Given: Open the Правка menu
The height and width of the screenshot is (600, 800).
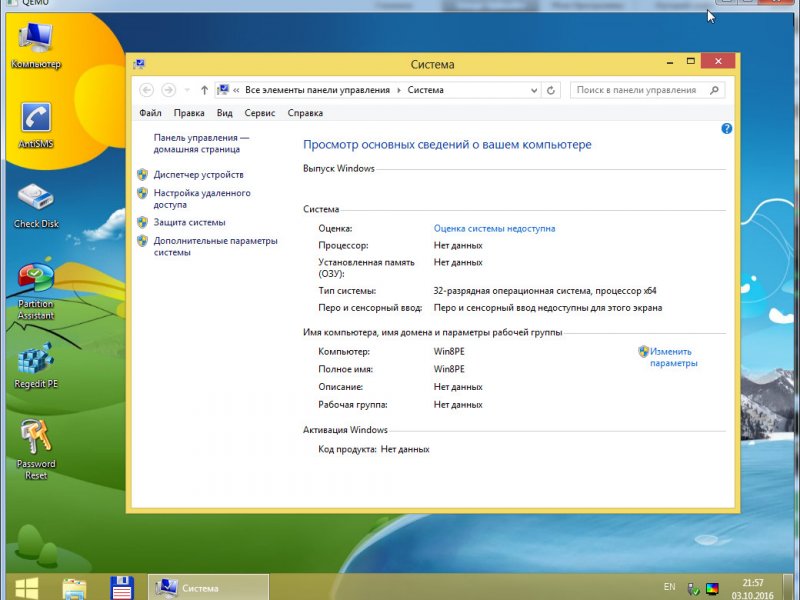Looking at the screenshot, I should 189,113.
